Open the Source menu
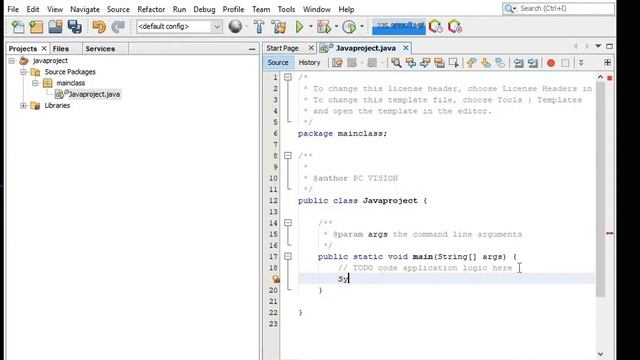640x360 pixels. click(x=118, y=9)
